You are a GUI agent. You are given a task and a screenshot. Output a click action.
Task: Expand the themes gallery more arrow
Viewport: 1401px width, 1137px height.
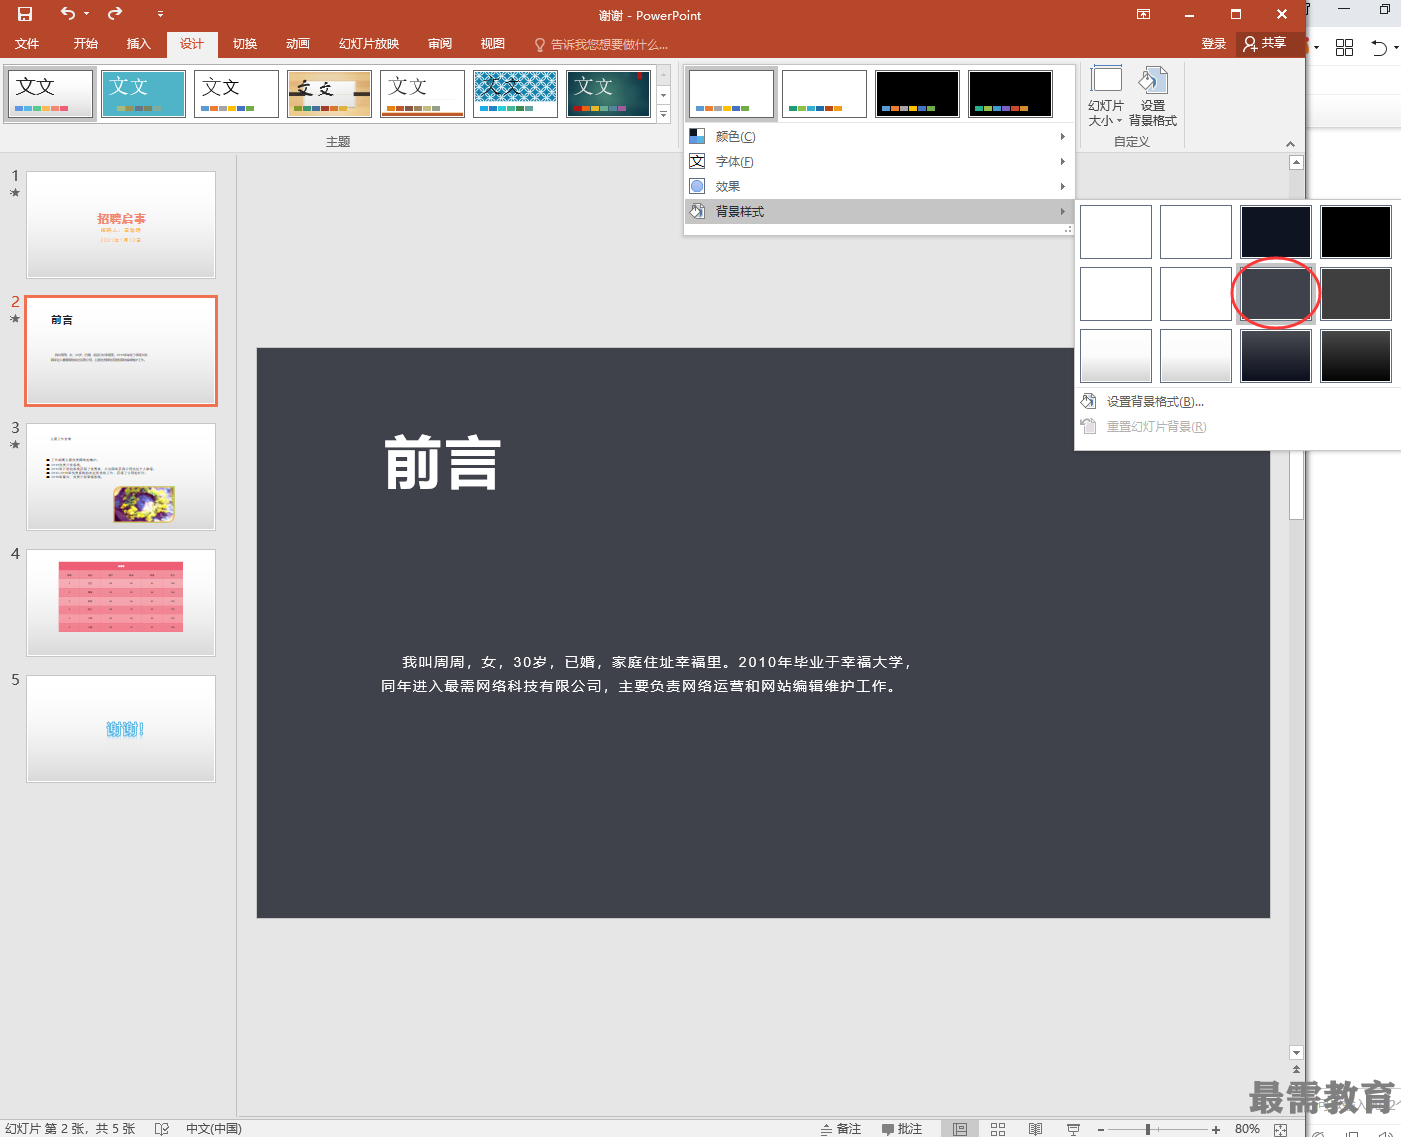[x=664, y=114]
